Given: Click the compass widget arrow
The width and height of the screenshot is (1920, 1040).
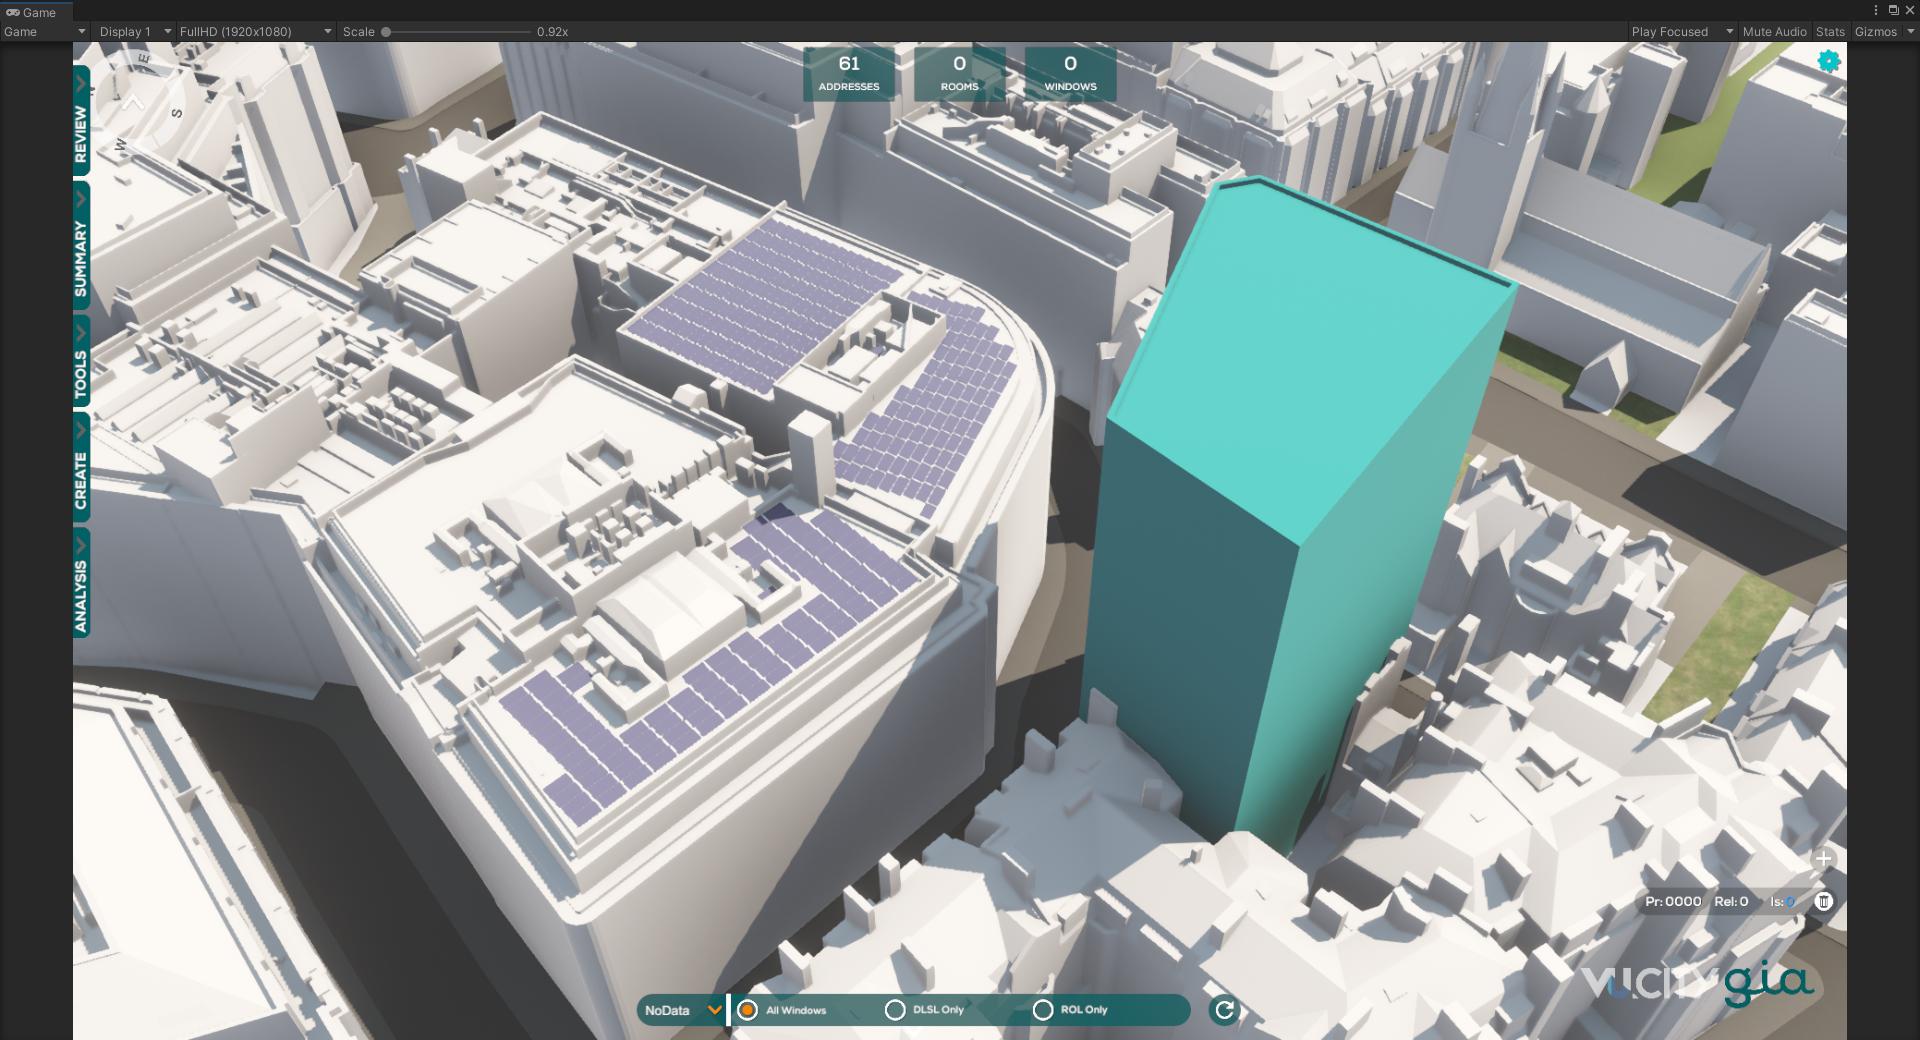Looking at the screenshot, I should pos(133,102).
